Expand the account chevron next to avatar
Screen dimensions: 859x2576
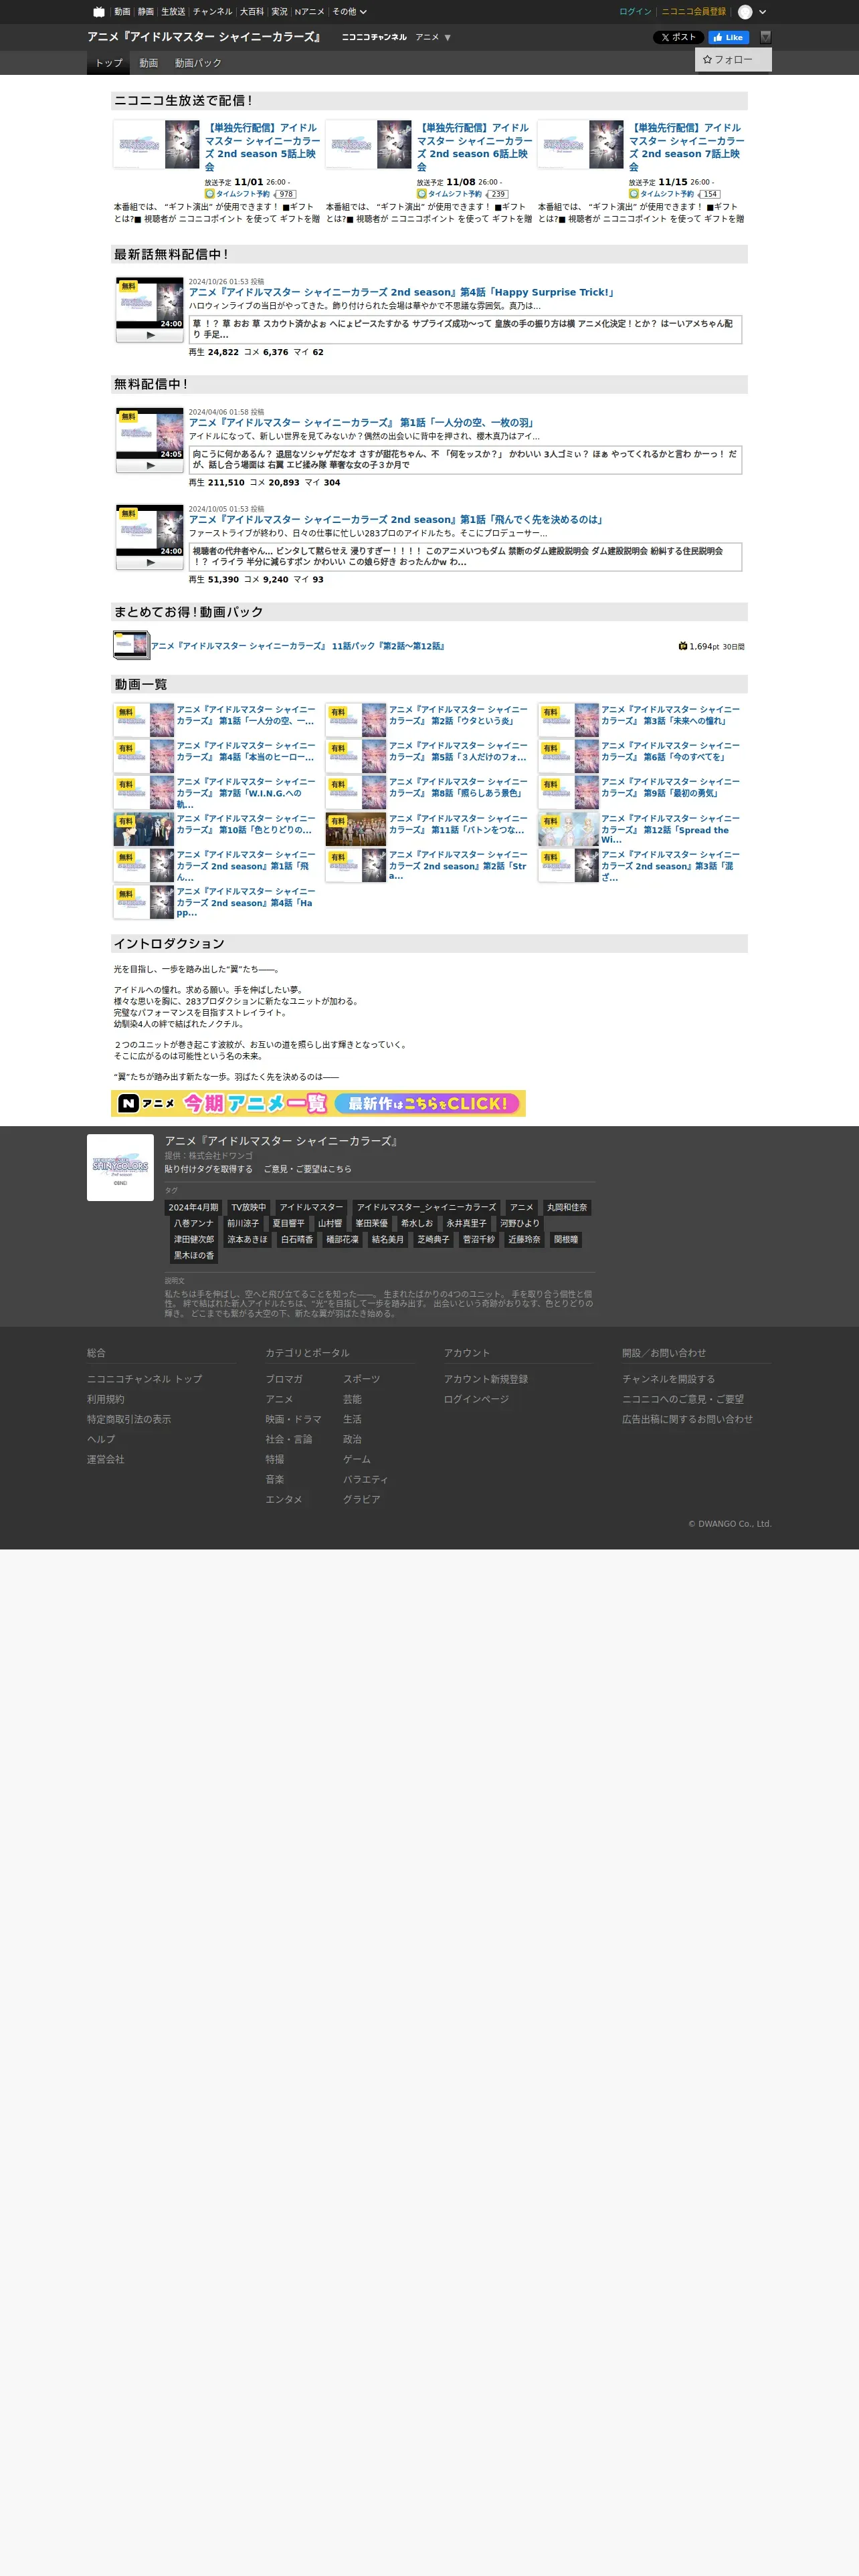[763, 12]
